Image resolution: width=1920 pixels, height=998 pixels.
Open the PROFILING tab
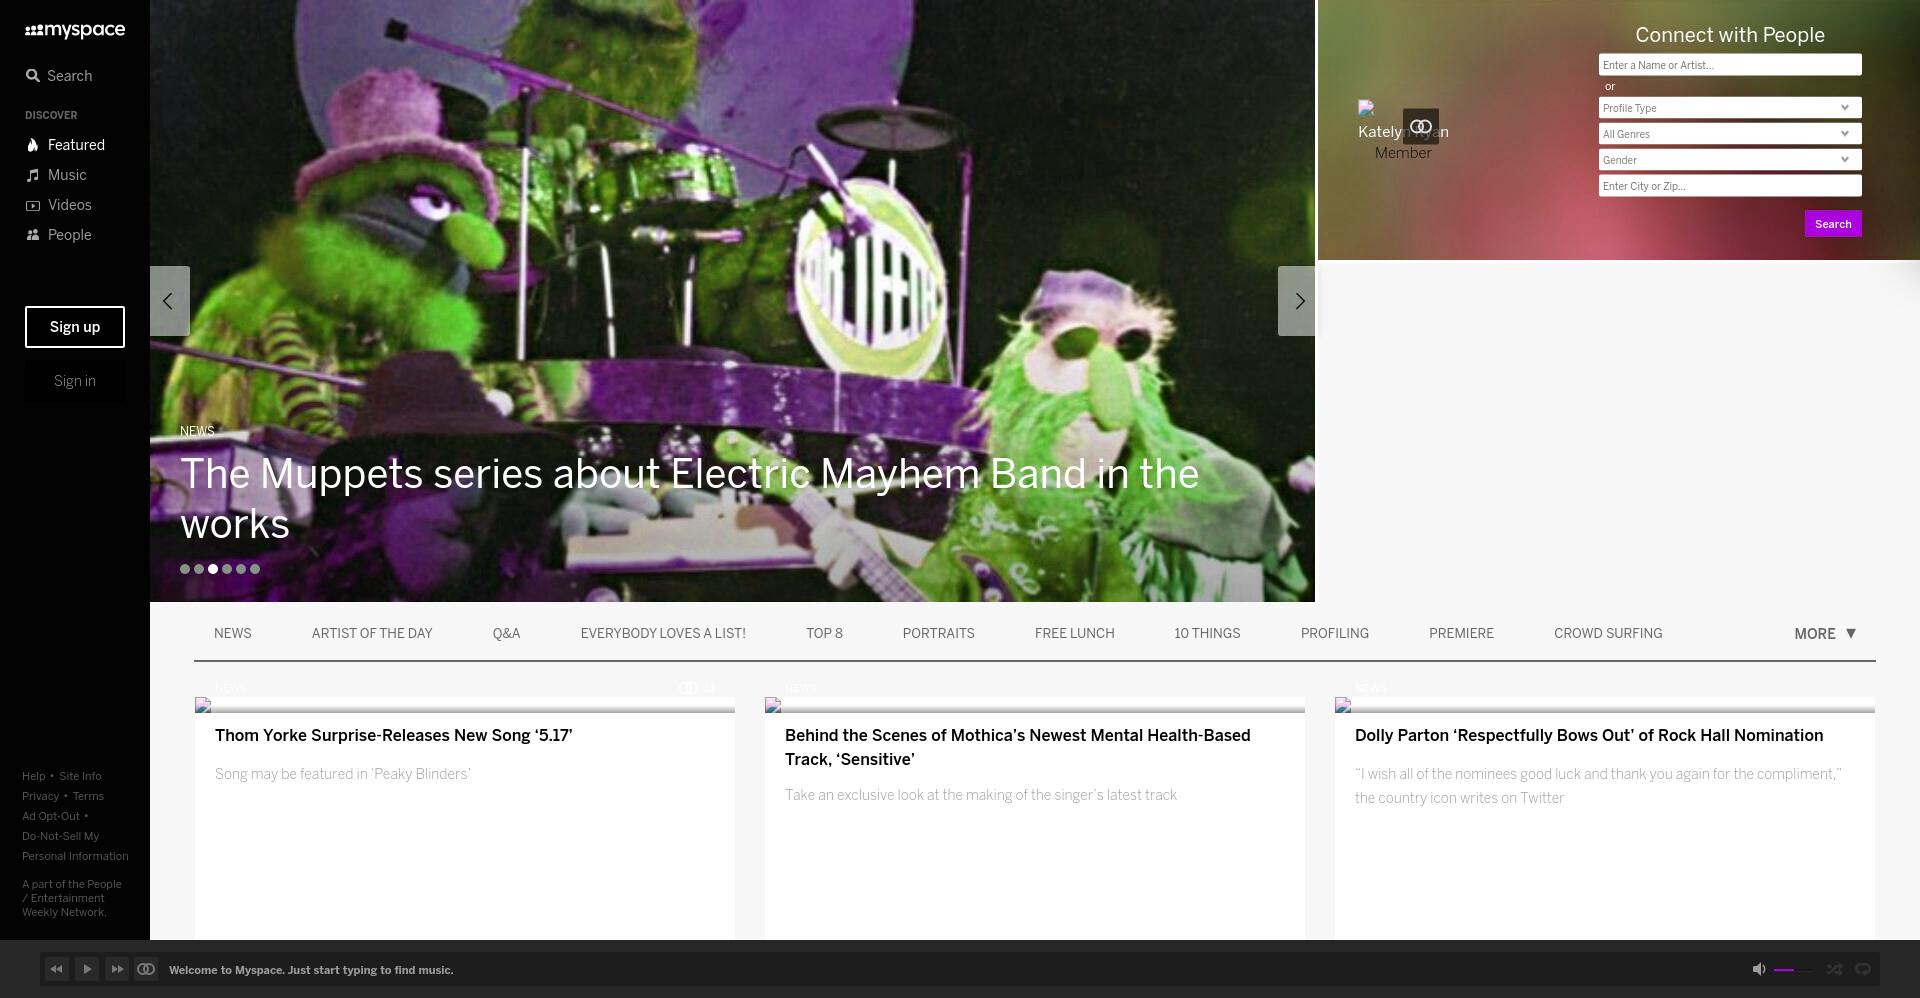click(x=1334, y=634)
